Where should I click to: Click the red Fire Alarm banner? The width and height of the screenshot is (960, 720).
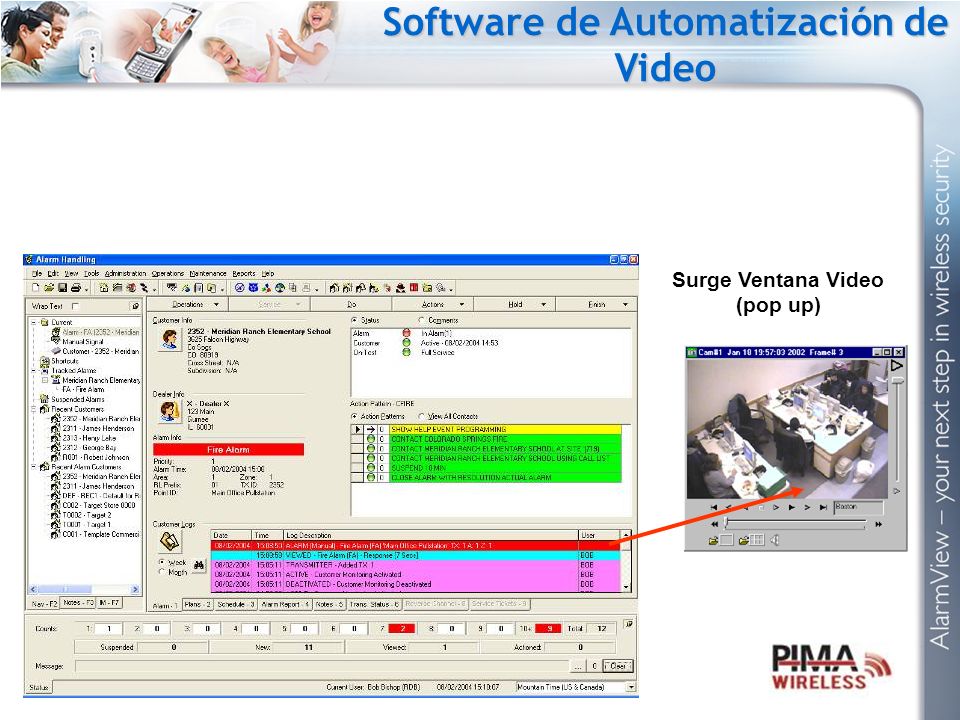(228, 449)
